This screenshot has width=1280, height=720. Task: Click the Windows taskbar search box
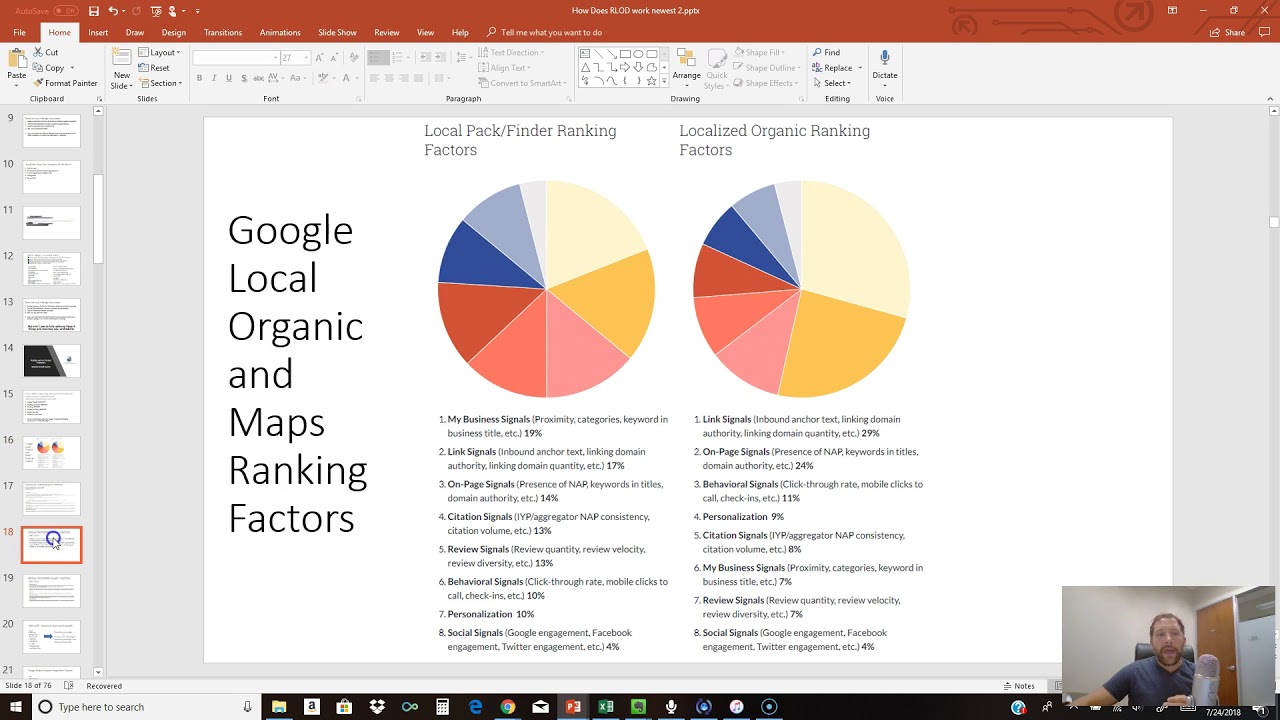click(x=145, y=707)
